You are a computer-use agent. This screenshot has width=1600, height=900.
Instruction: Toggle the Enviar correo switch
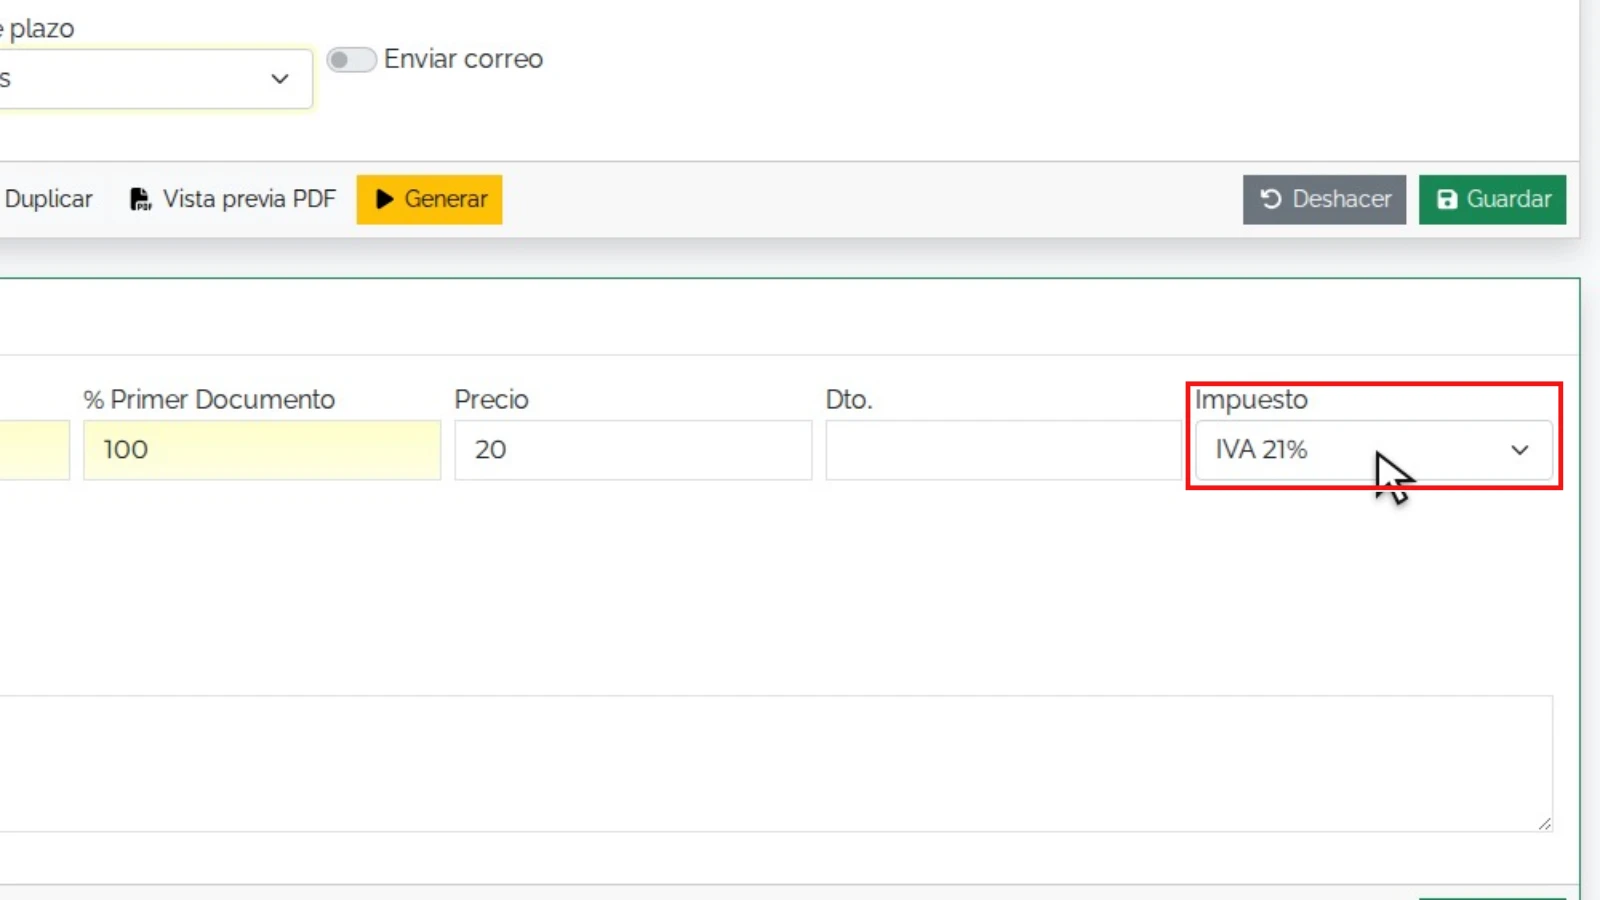pos(351,60)
